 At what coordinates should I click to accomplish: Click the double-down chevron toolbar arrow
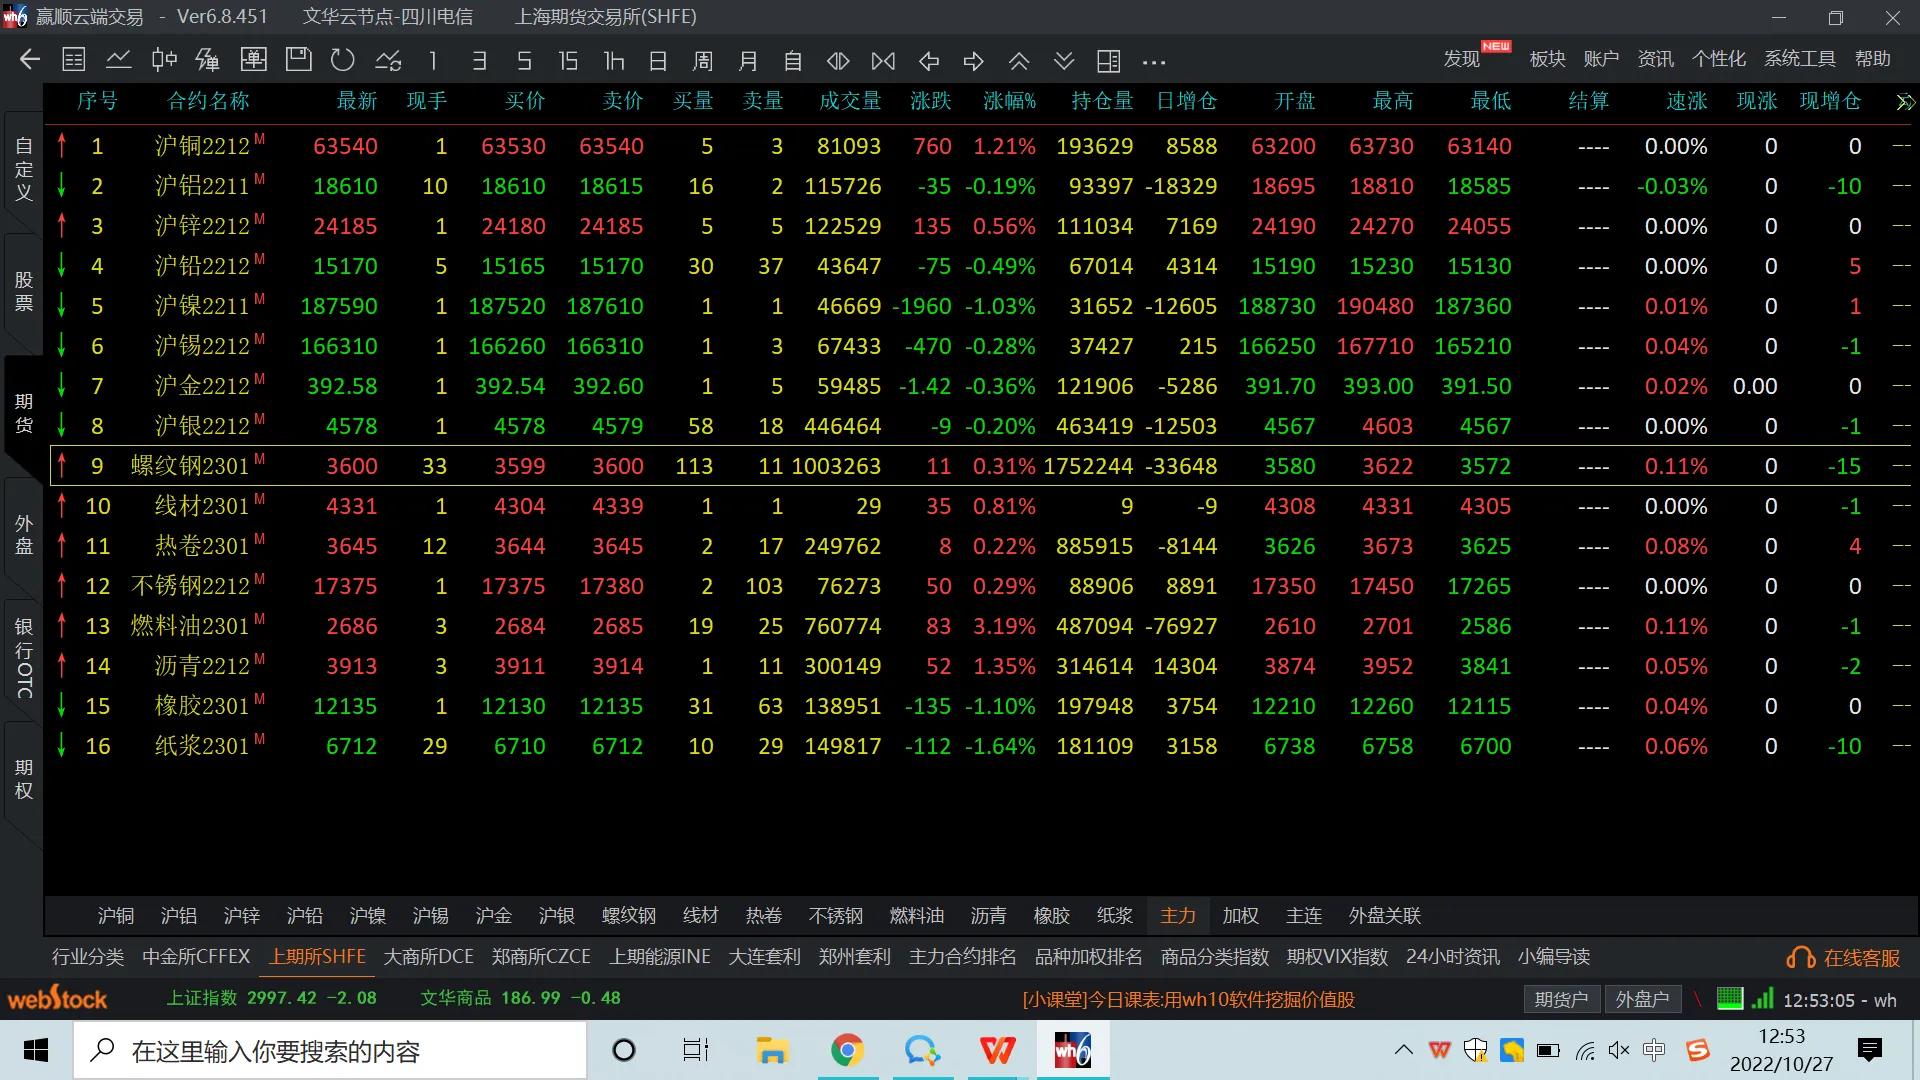coord(1063,61)
